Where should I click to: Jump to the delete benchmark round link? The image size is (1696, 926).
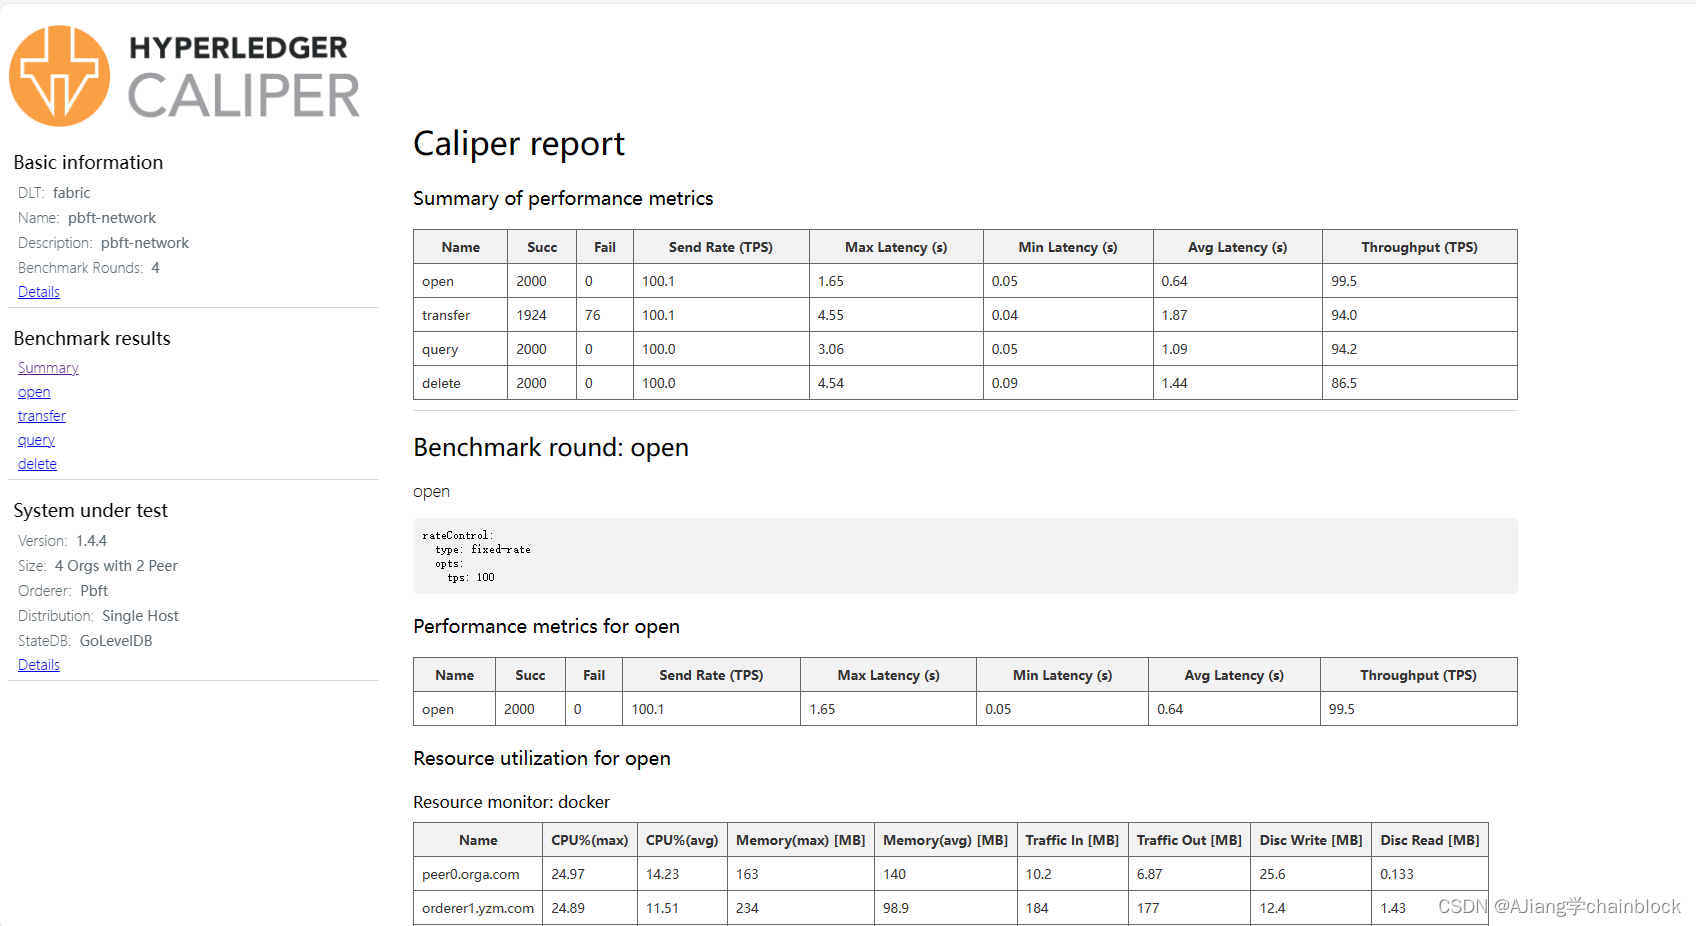click(x=37, y=464)
